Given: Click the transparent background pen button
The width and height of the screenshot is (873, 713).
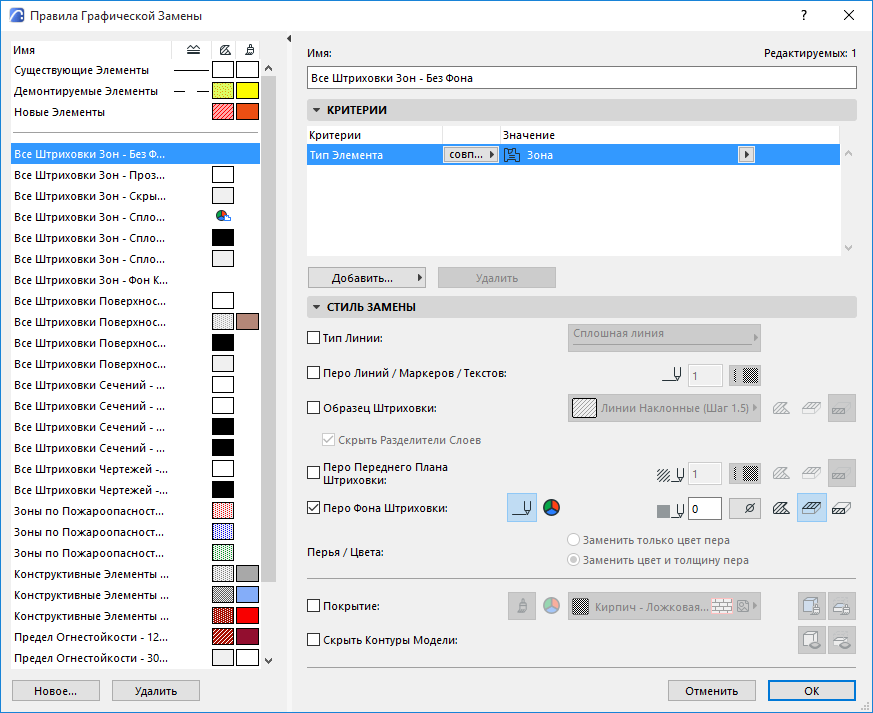Looking at the screenshot, I should (745, 509).
